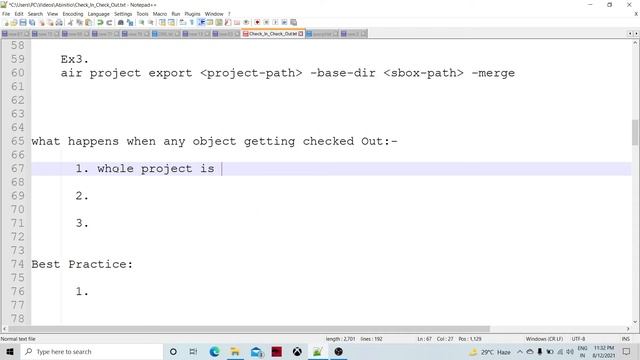Image resolution: width=640 pixels, height=360 pixels.
Task: Open the Window menu
Action: [x=214, y=14]
